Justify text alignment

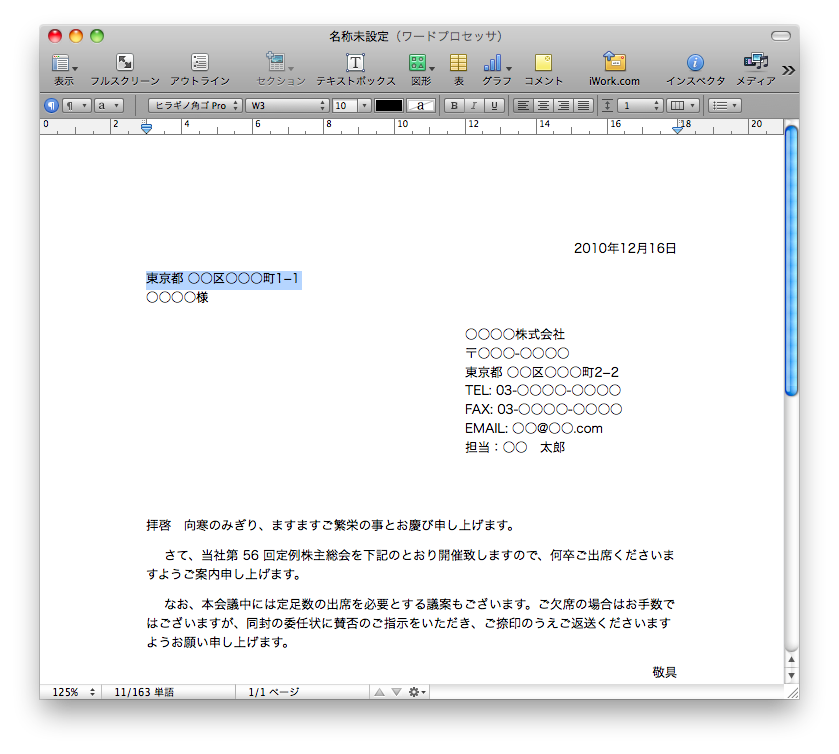click(x=584, y=105)
